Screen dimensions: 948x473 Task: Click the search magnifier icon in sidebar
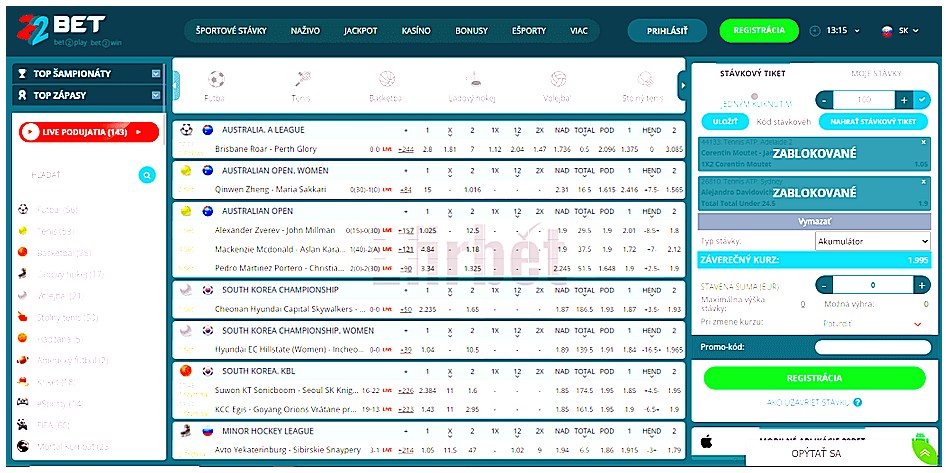point(147,175)
